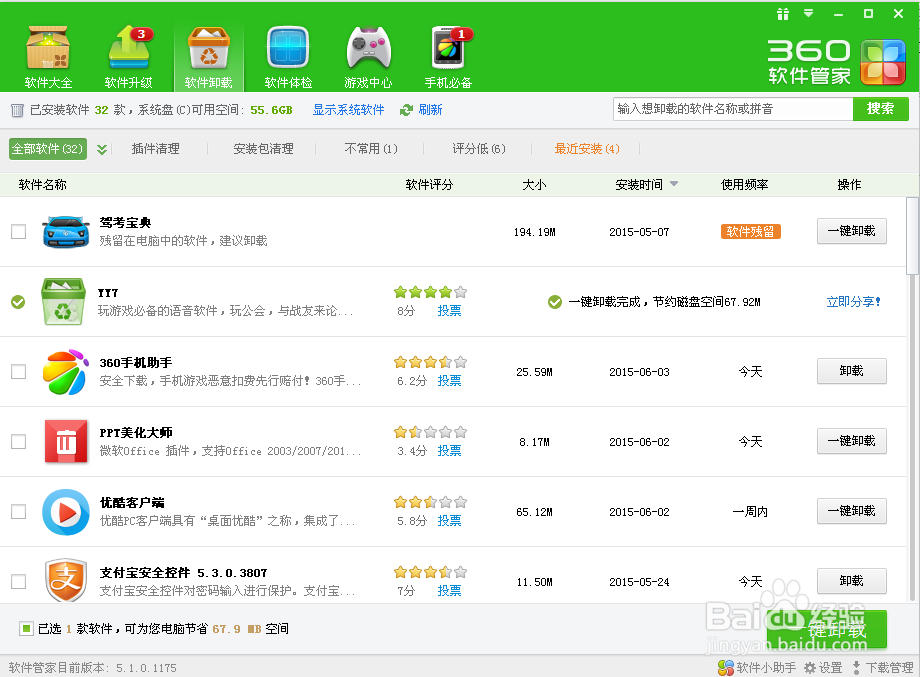920x677 pixels.
Task: Switch to the 安装包清理 tab
Action: point(263,149)
